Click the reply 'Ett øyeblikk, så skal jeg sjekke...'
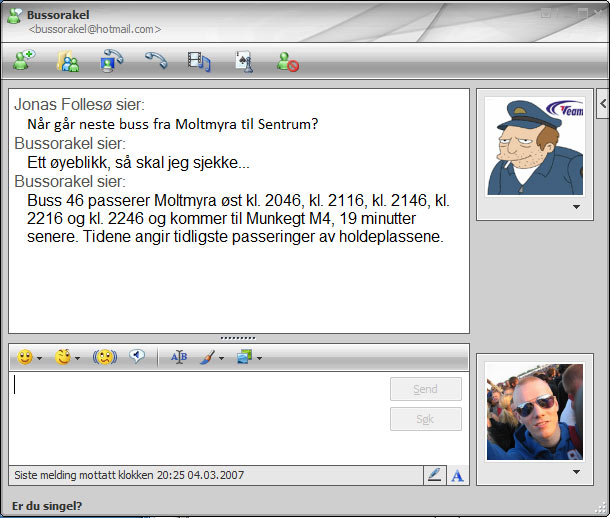610x518 pixels. click(138, 163)
